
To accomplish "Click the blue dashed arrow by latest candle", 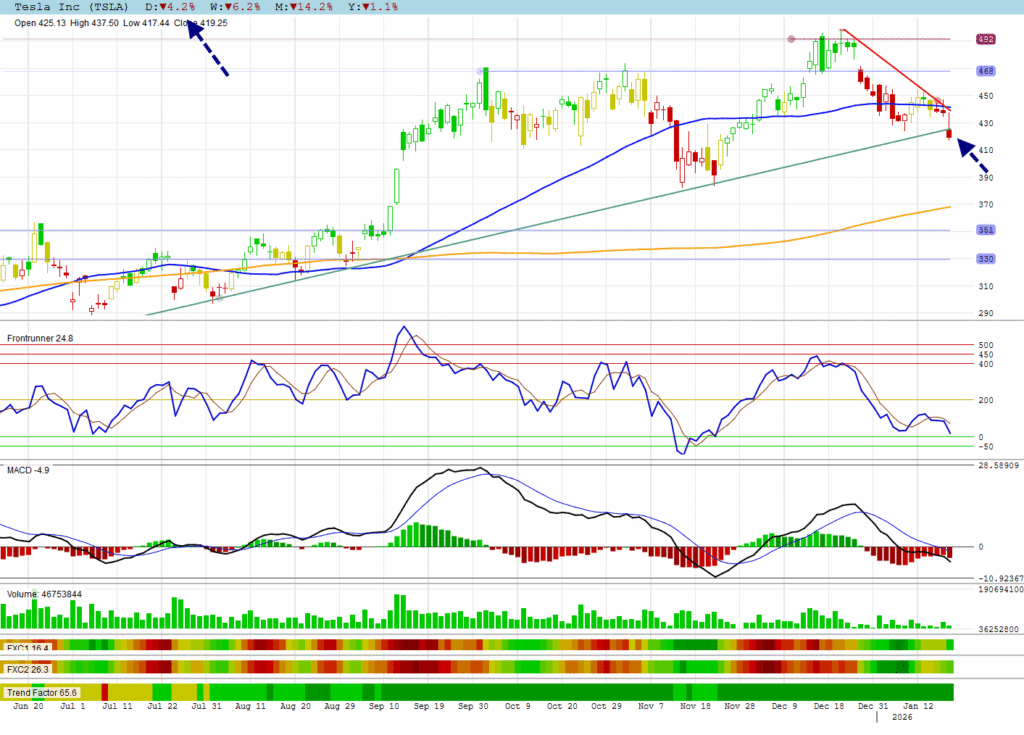I will (x=973, y=157).
